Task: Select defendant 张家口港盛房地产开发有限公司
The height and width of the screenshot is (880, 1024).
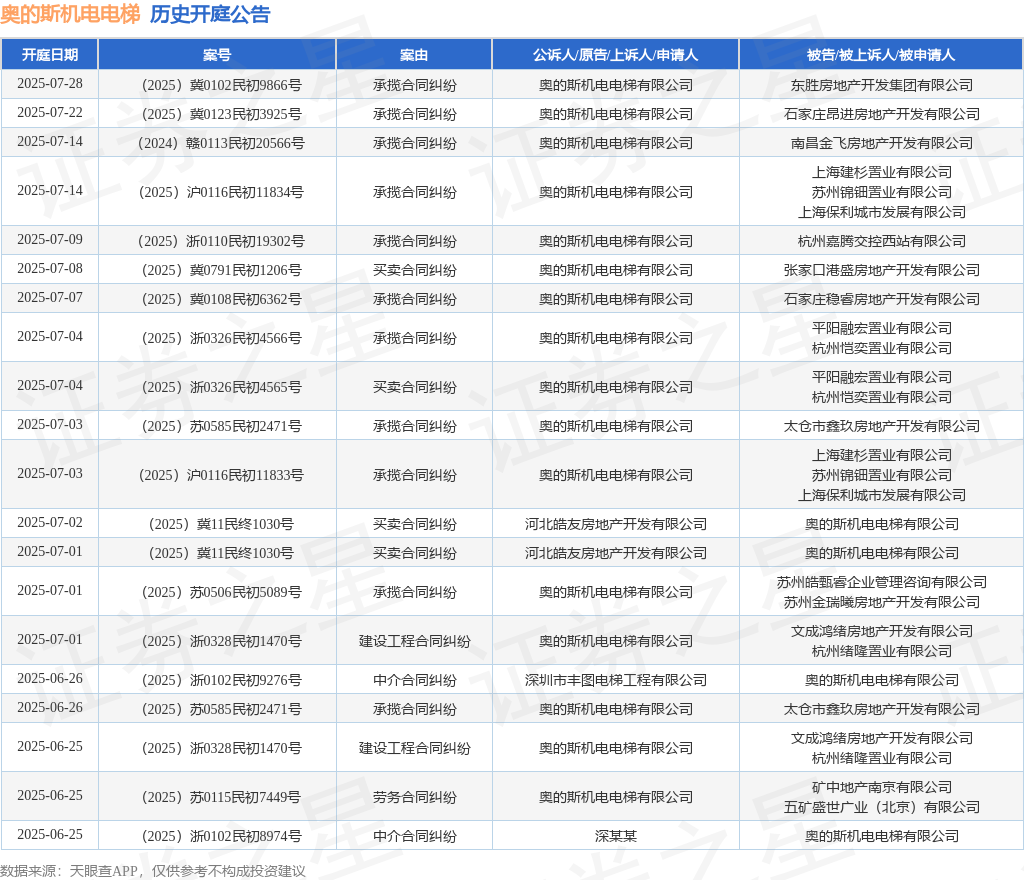Action: coord(882,270)
